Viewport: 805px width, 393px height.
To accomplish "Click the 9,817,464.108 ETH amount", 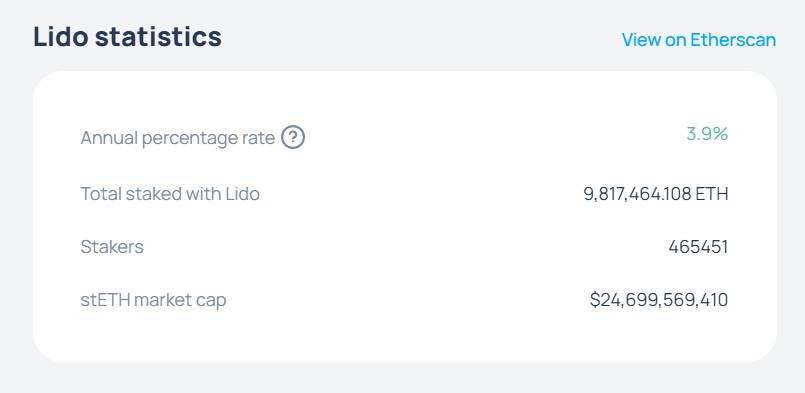I will coord(656,194).
